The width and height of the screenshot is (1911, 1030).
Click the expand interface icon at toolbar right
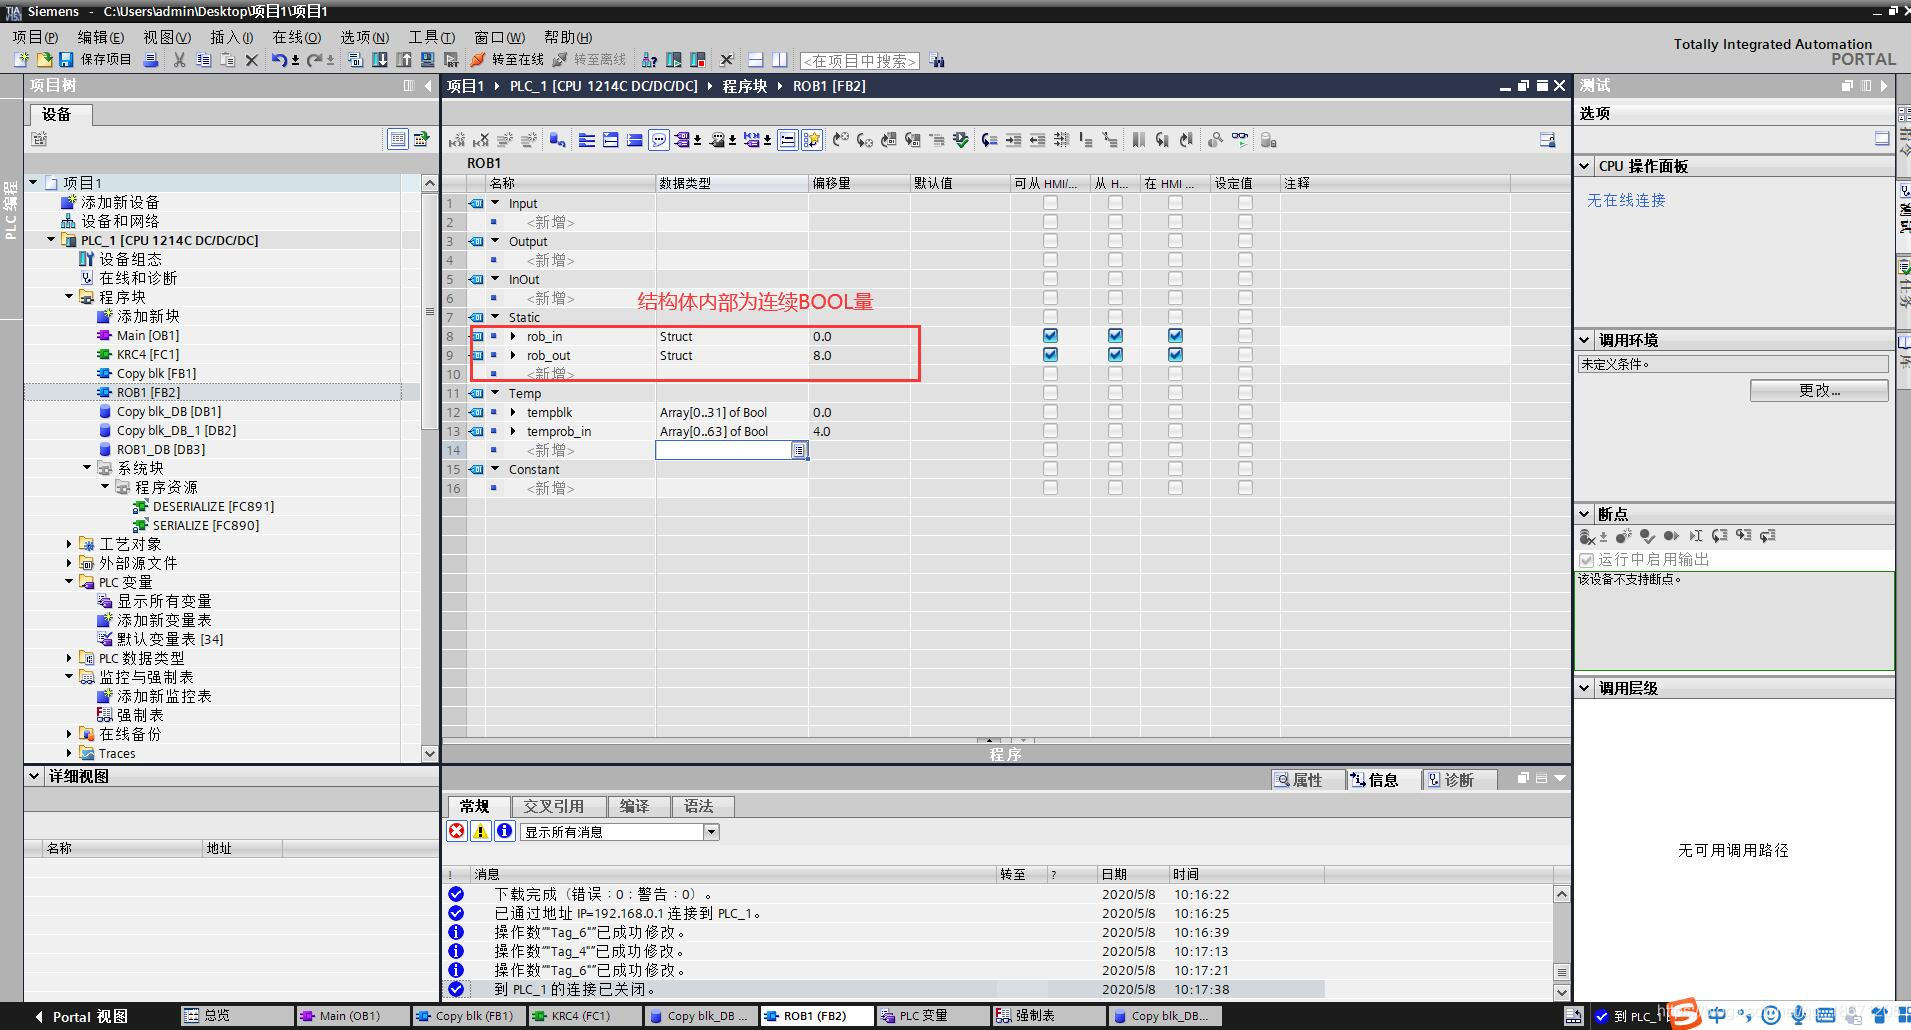[1547, 140]
